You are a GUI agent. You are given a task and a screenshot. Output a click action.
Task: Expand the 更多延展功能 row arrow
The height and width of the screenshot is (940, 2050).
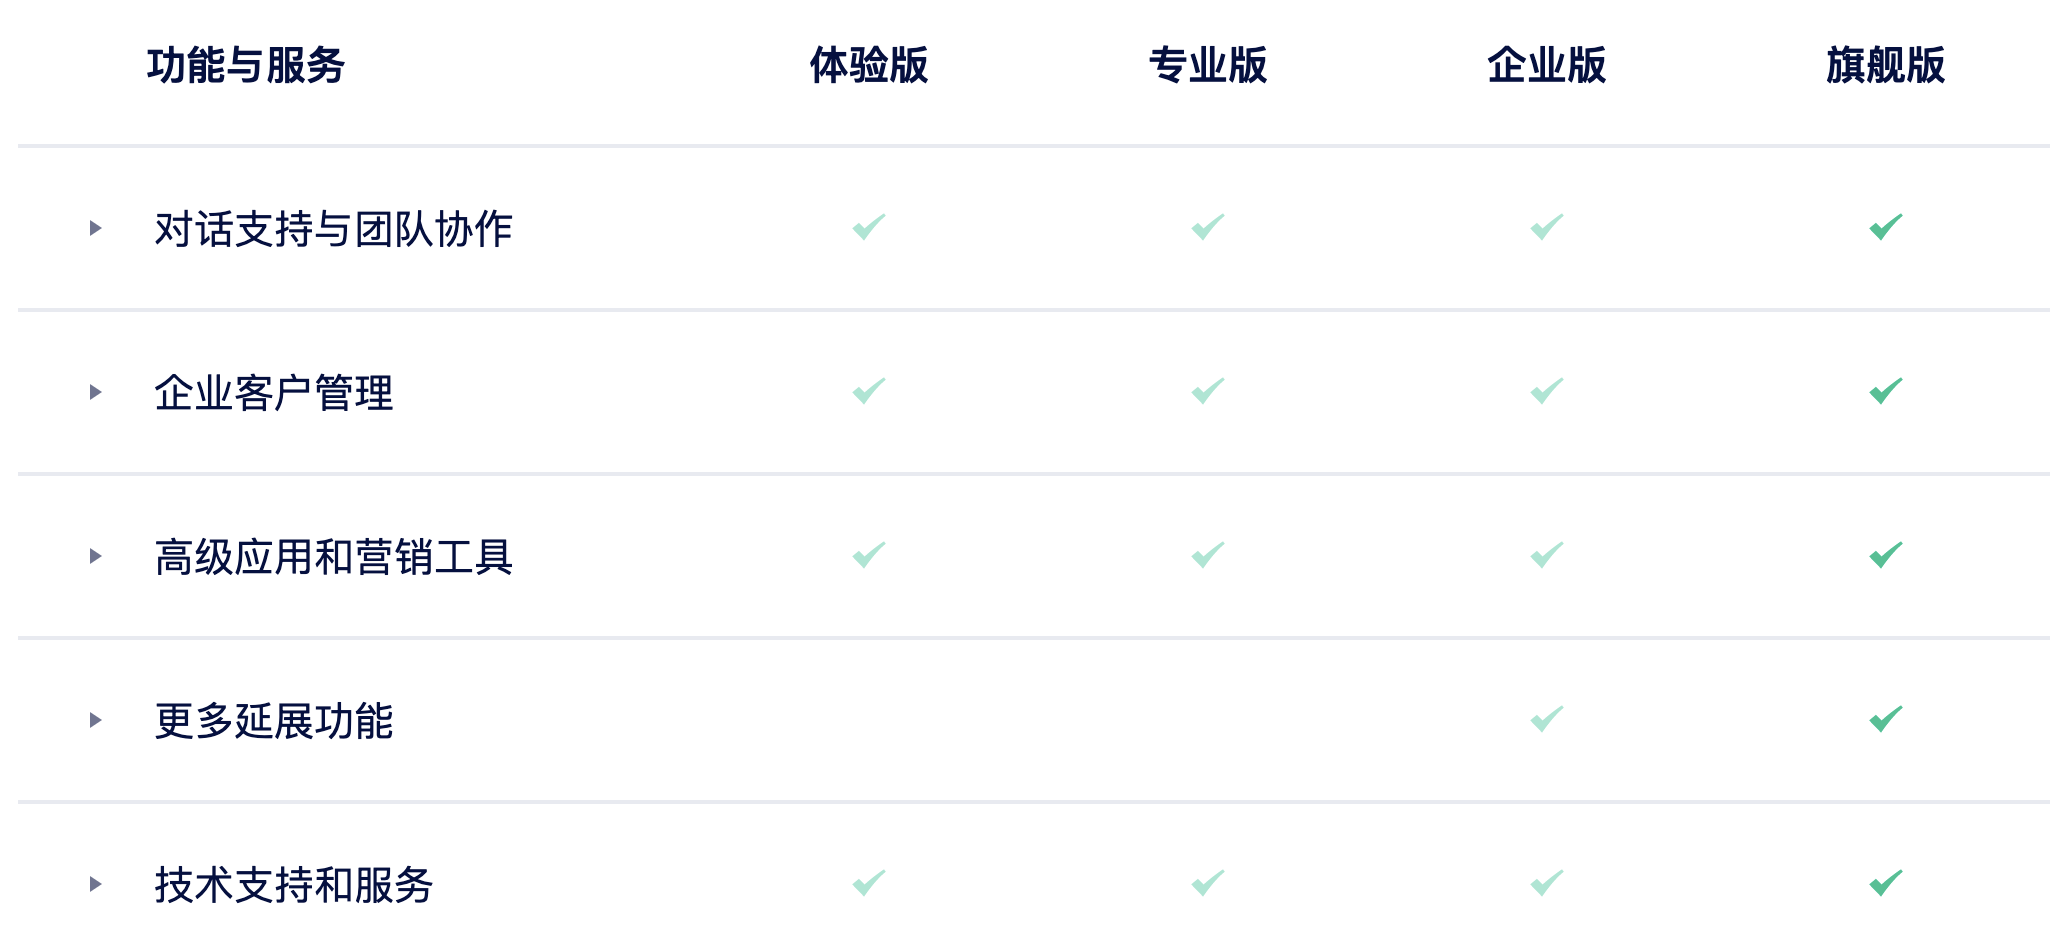pos(96,720)
